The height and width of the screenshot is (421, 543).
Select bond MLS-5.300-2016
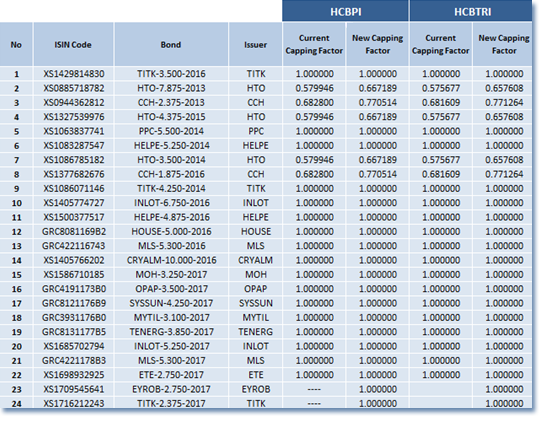[171, 246]
